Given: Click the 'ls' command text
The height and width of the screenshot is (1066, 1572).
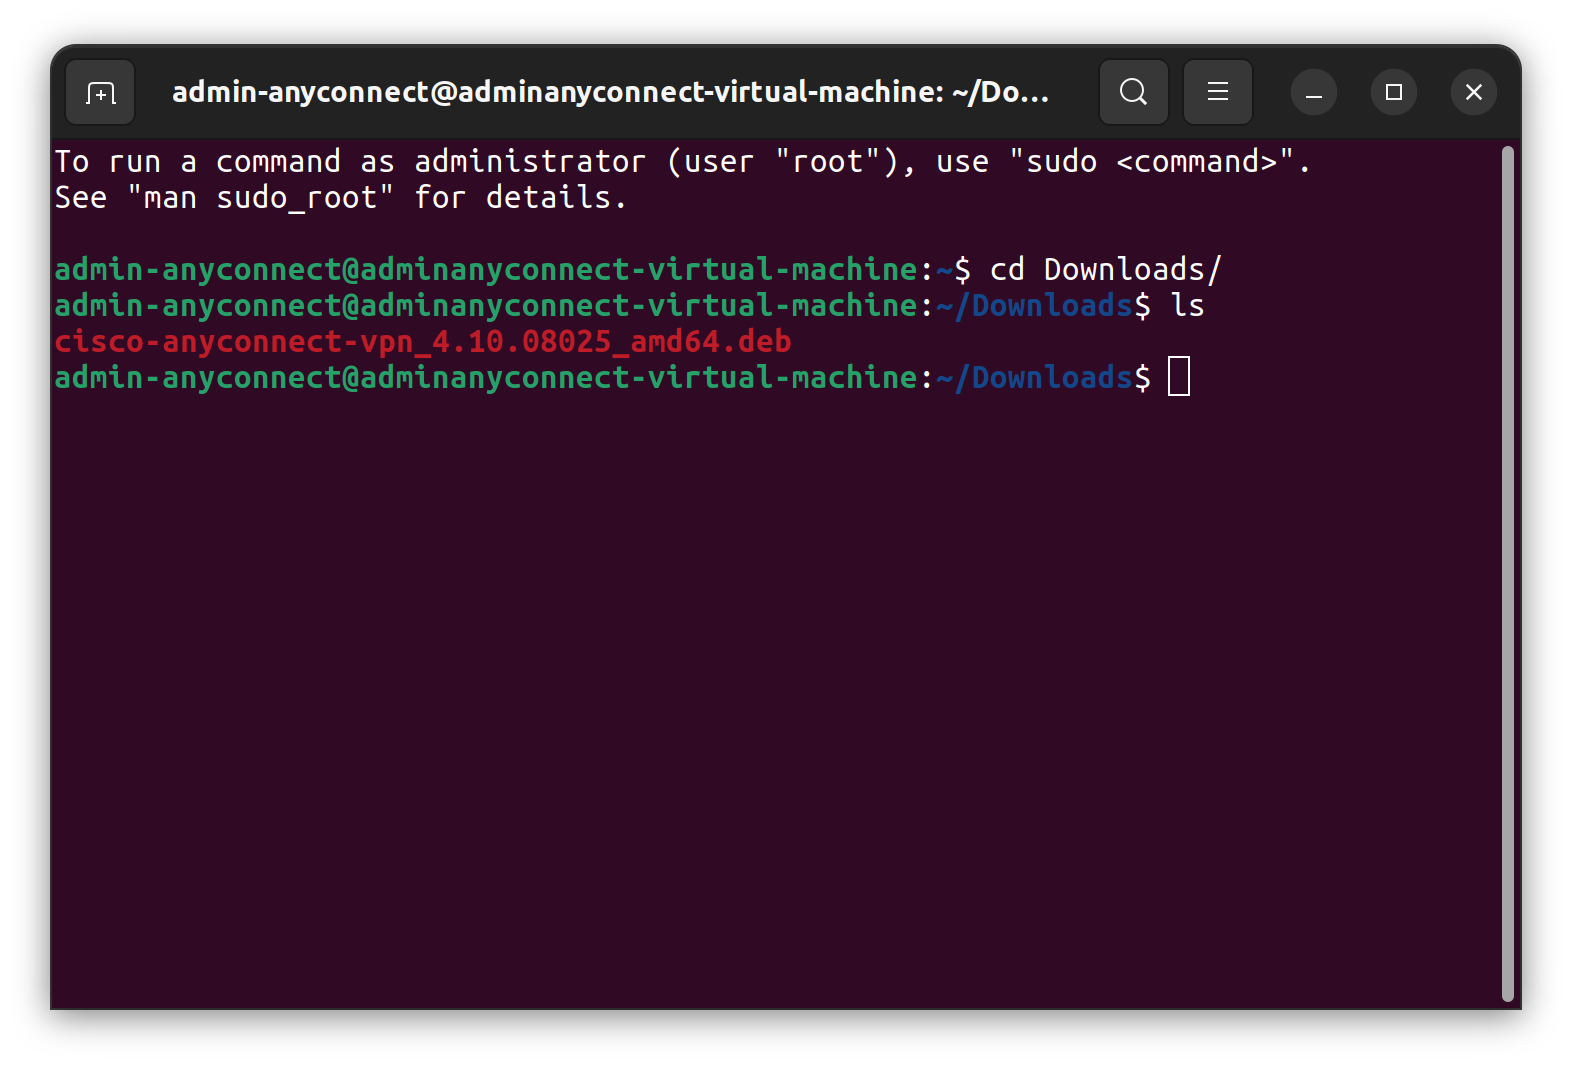Looking at the screenshot, I should pyautogui.click(x=1187, y=306).
